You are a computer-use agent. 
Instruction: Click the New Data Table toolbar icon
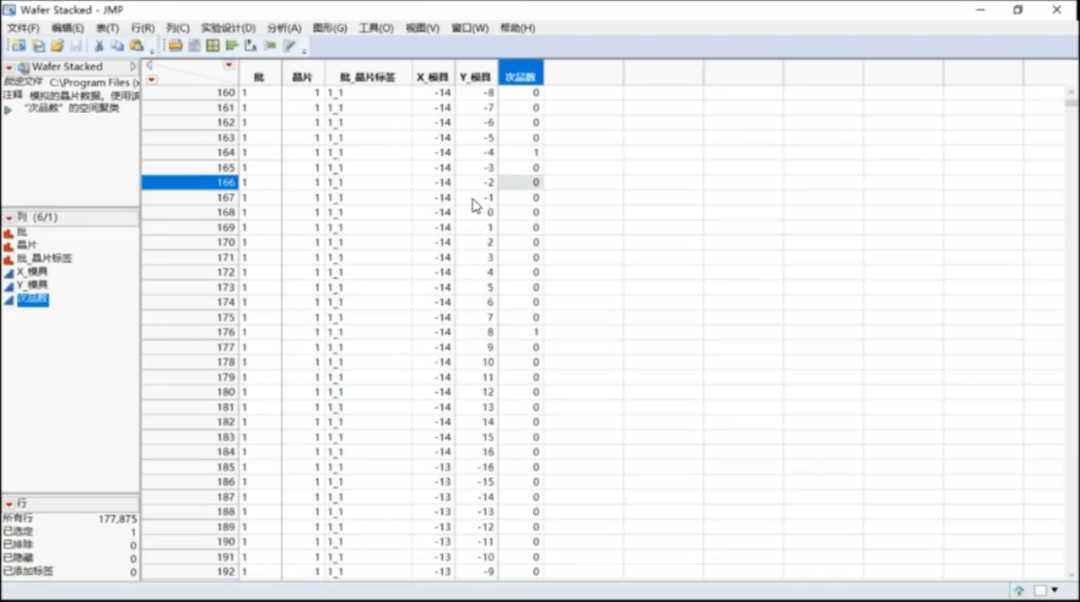click(19, 46)
